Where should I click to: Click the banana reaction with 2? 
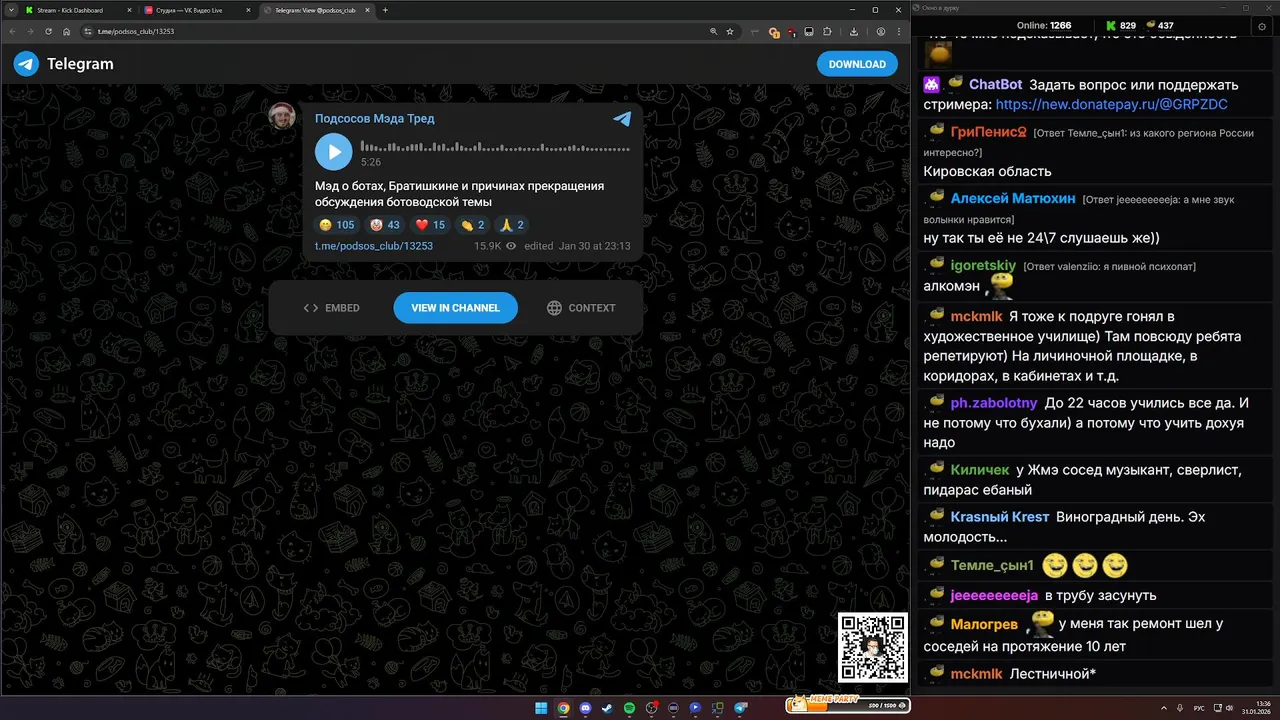coord(472,225)
